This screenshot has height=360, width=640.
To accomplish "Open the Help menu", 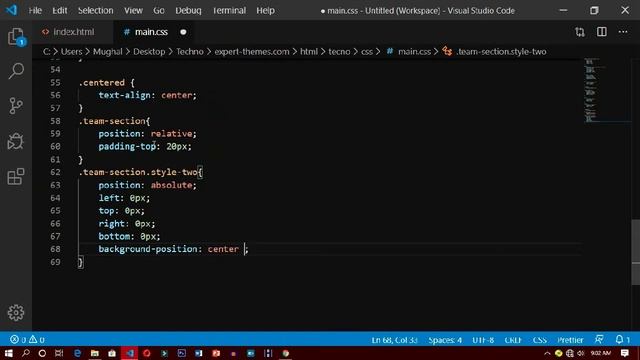I will point(265,10).
